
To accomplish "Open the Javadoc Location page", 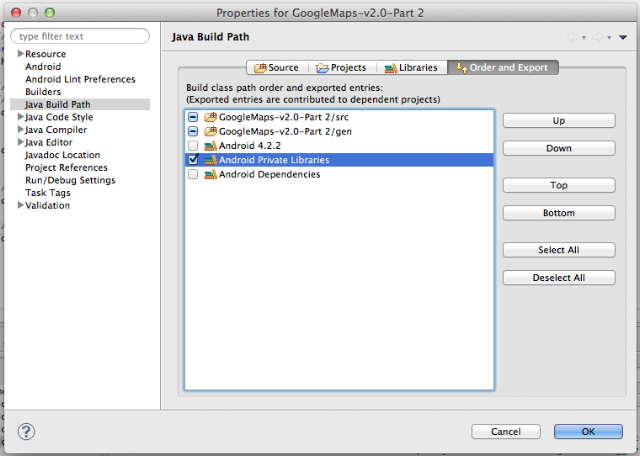I will click(62, 155).
